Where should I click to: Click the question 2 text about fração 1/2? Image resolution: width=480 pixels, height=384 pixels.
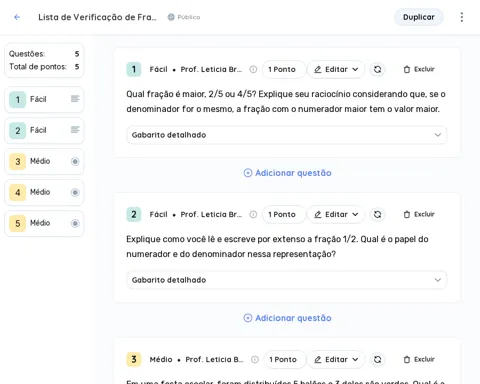[277, 246]
